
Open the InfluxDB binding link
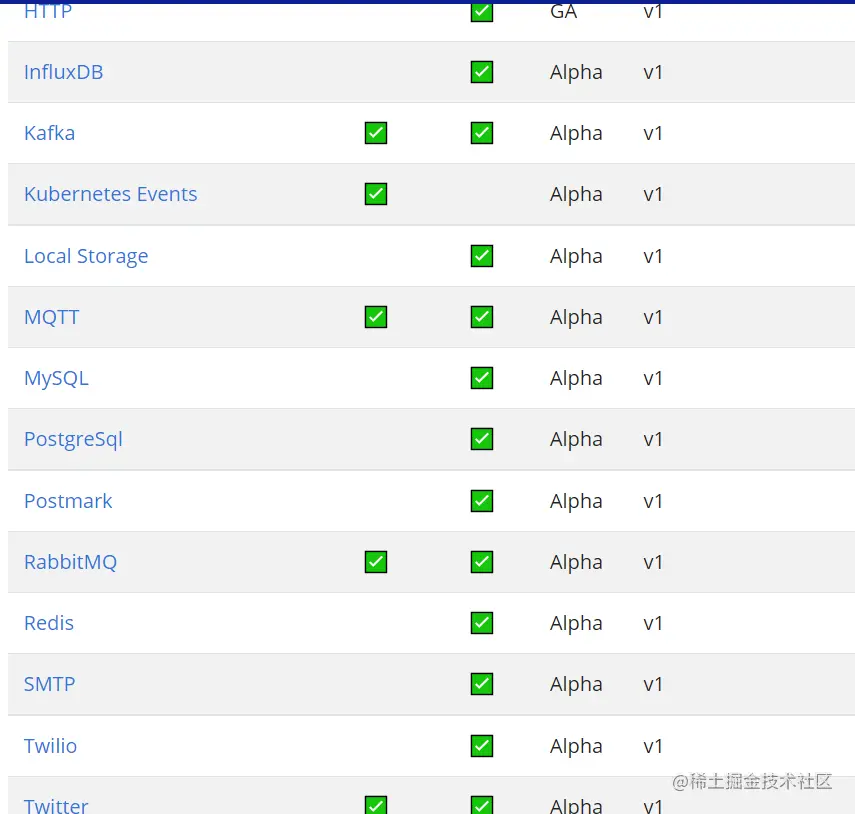[x=63, y=72]
